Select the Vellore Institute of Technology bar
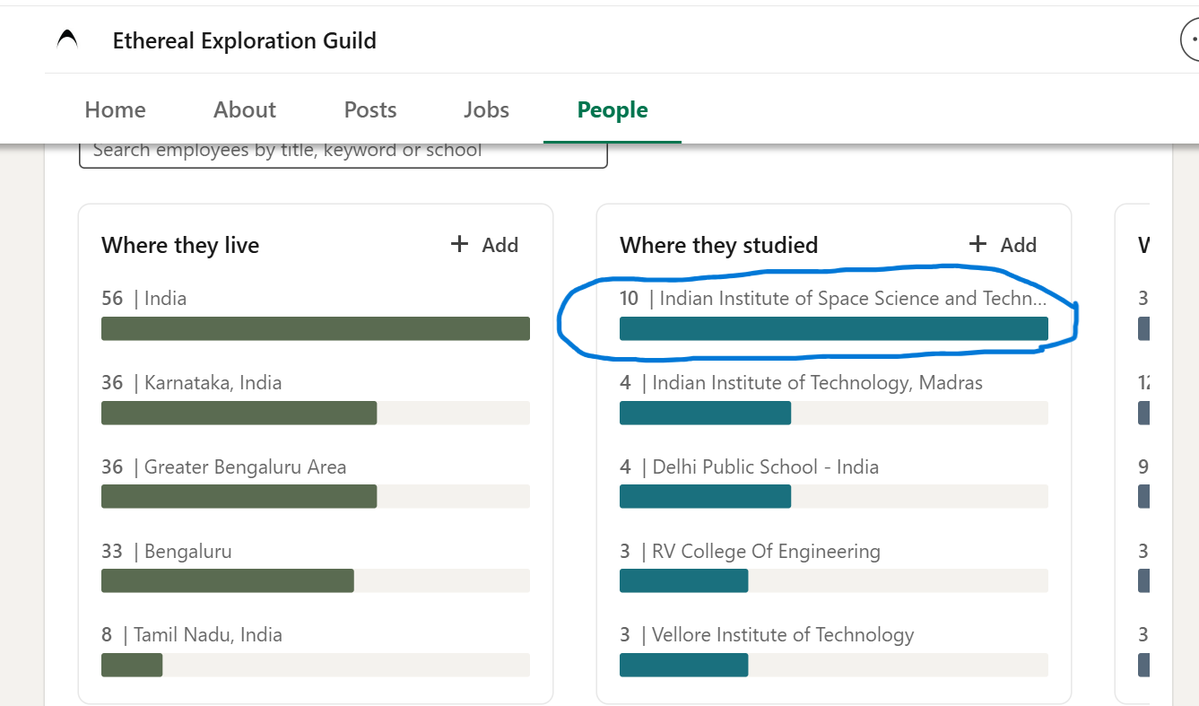This screenshot has width=1199, height=706. [833, 665]
